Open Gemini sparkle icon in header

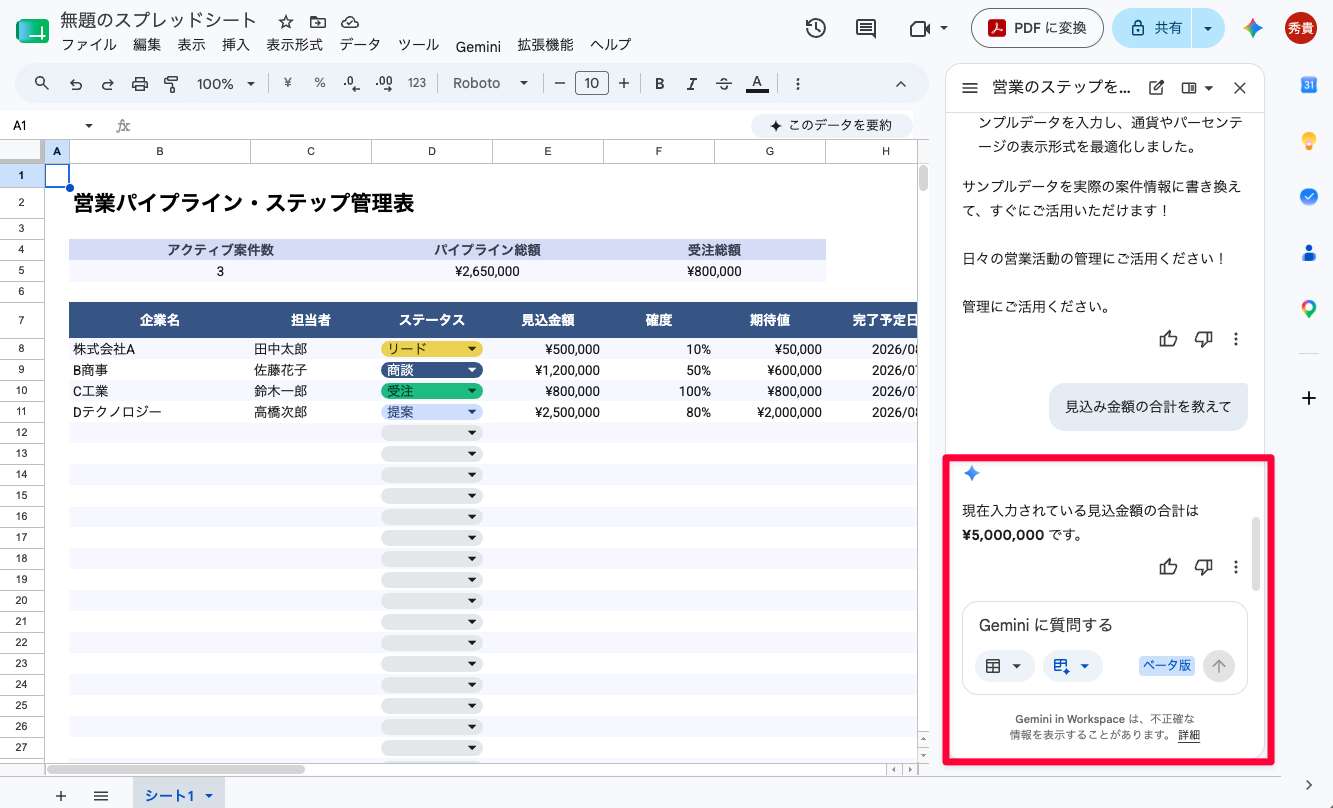coord(1253,28)
